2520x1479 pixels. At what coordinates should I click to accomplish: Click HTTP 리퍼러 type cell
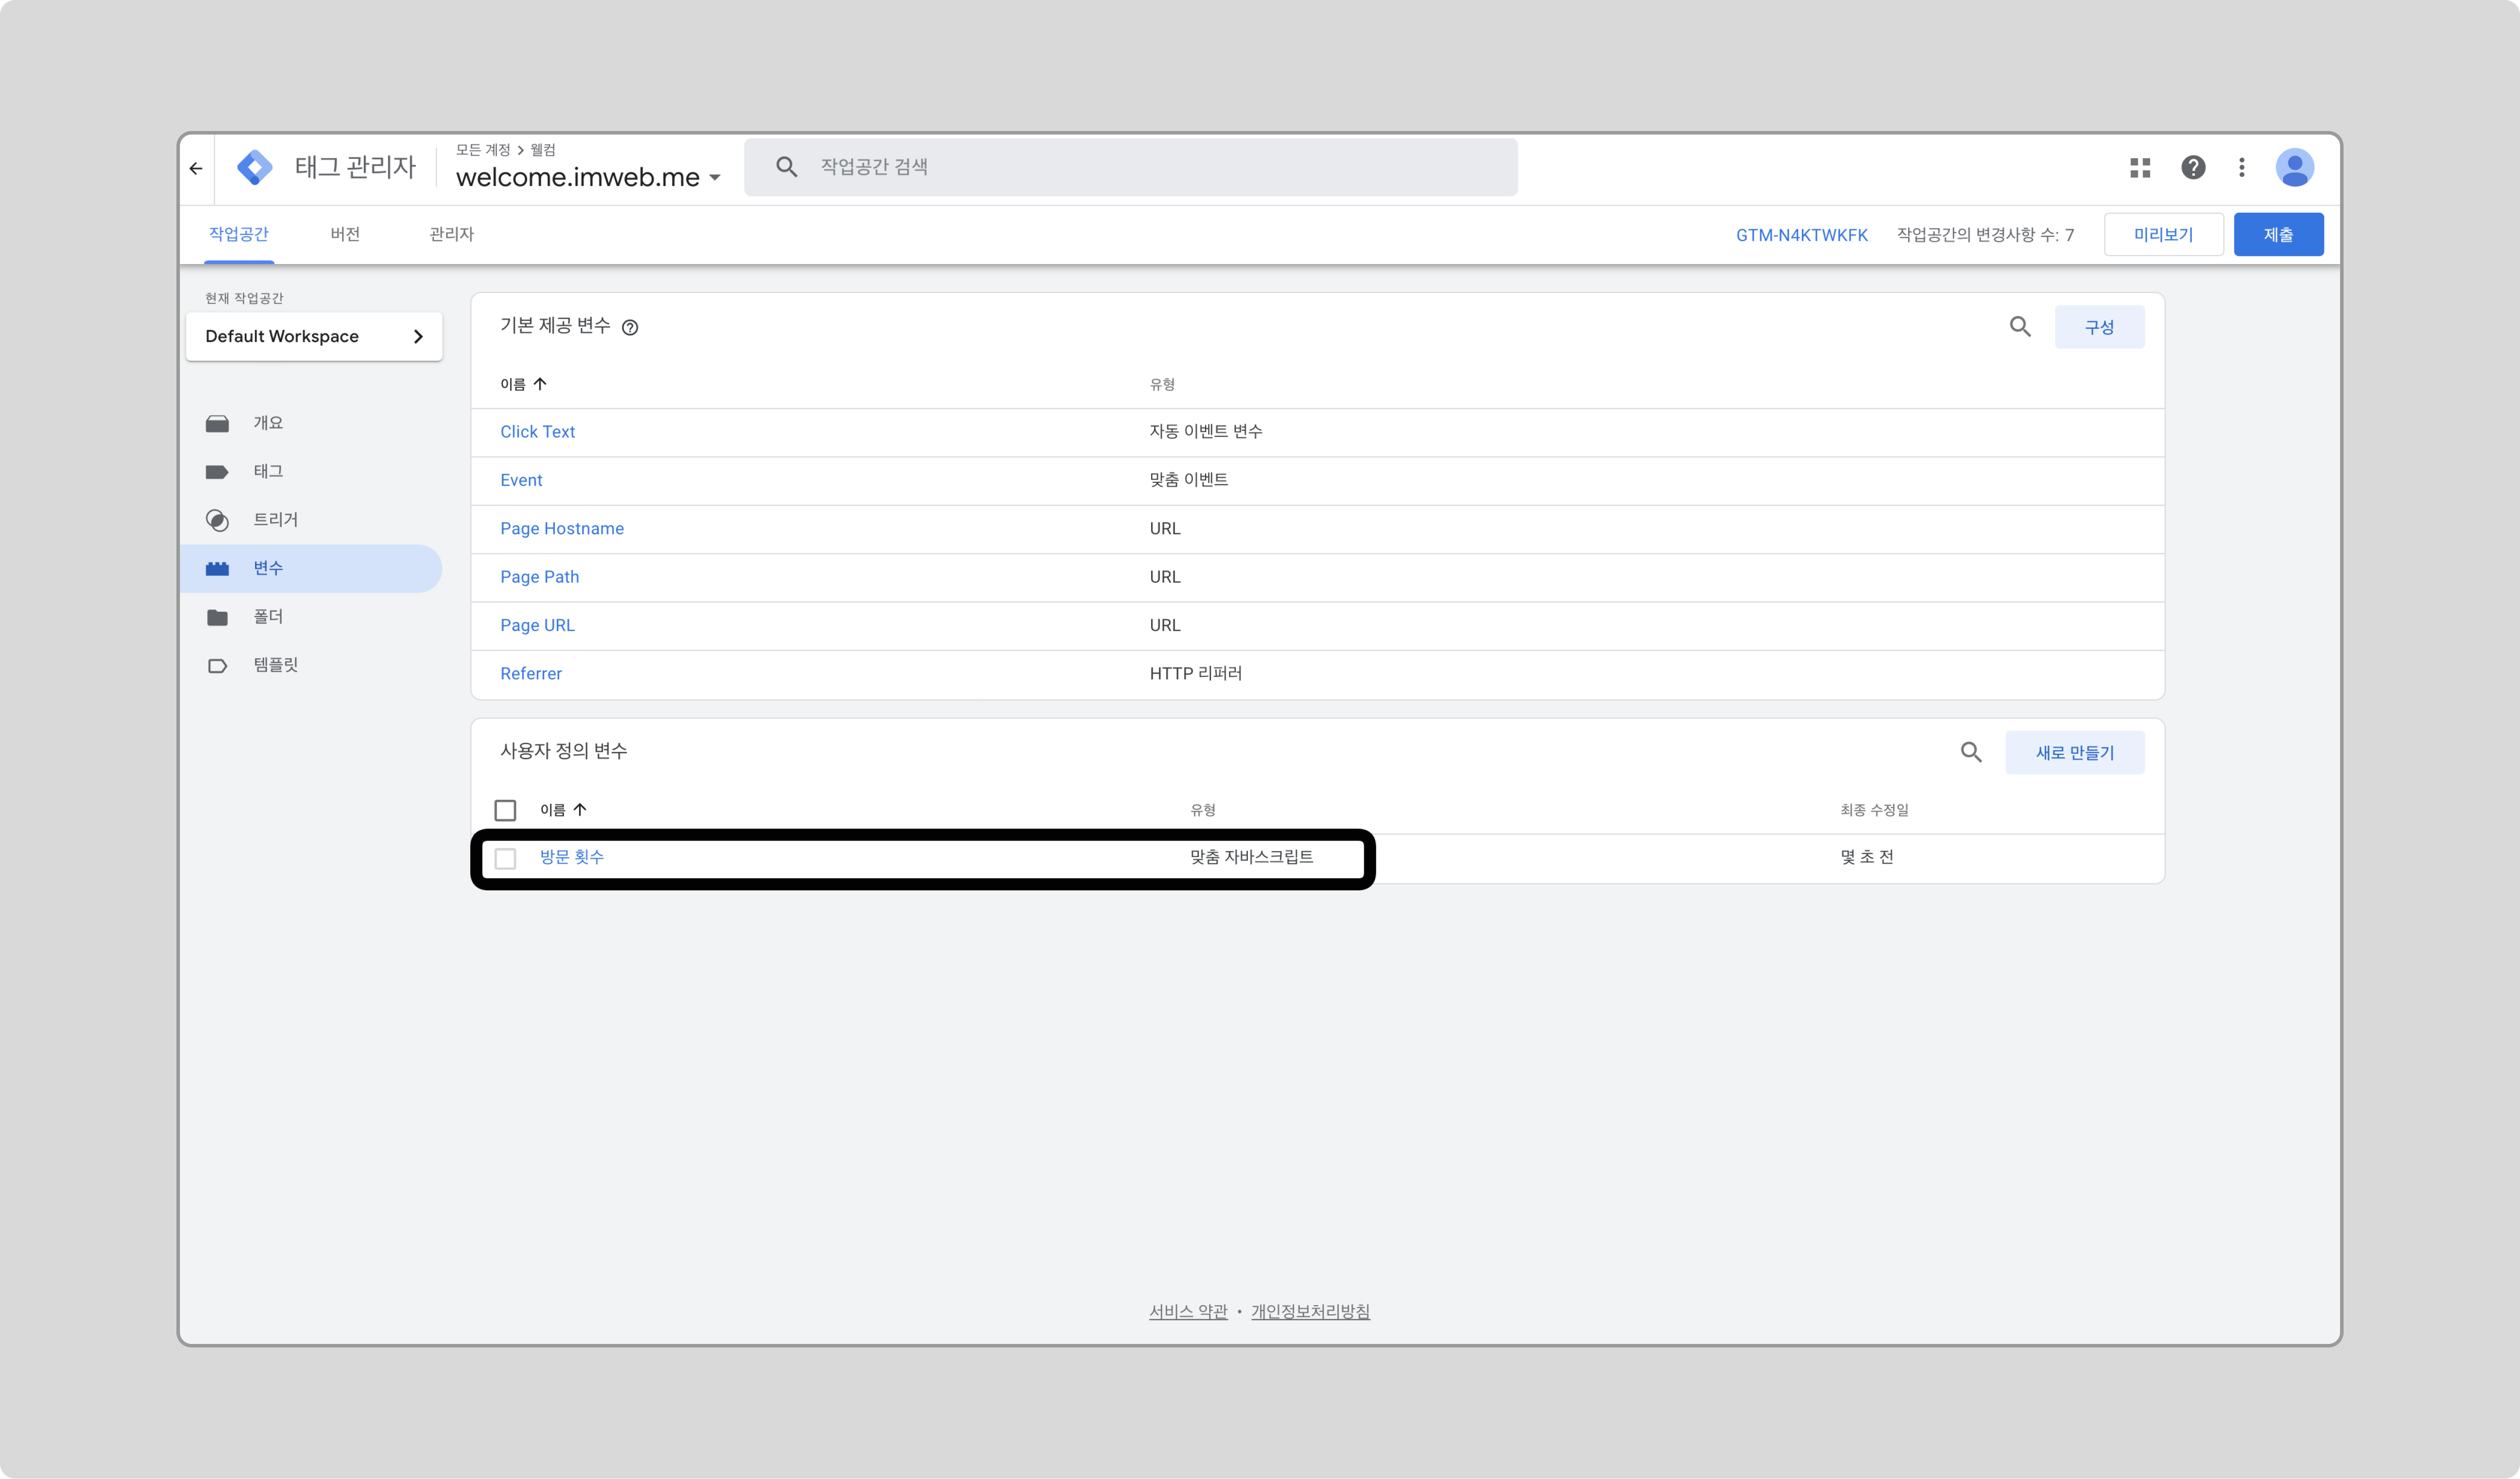coord(1195,674)
